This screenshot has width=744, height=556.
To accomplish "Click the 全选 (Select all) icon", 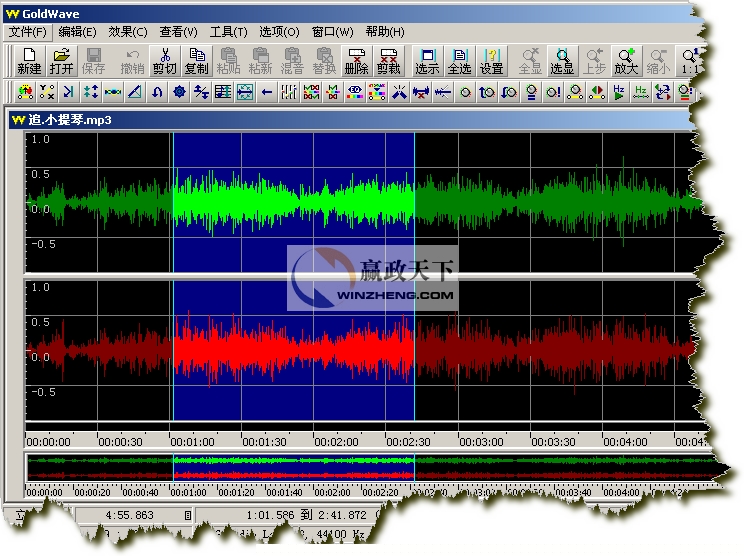I will tap(459, 61).
